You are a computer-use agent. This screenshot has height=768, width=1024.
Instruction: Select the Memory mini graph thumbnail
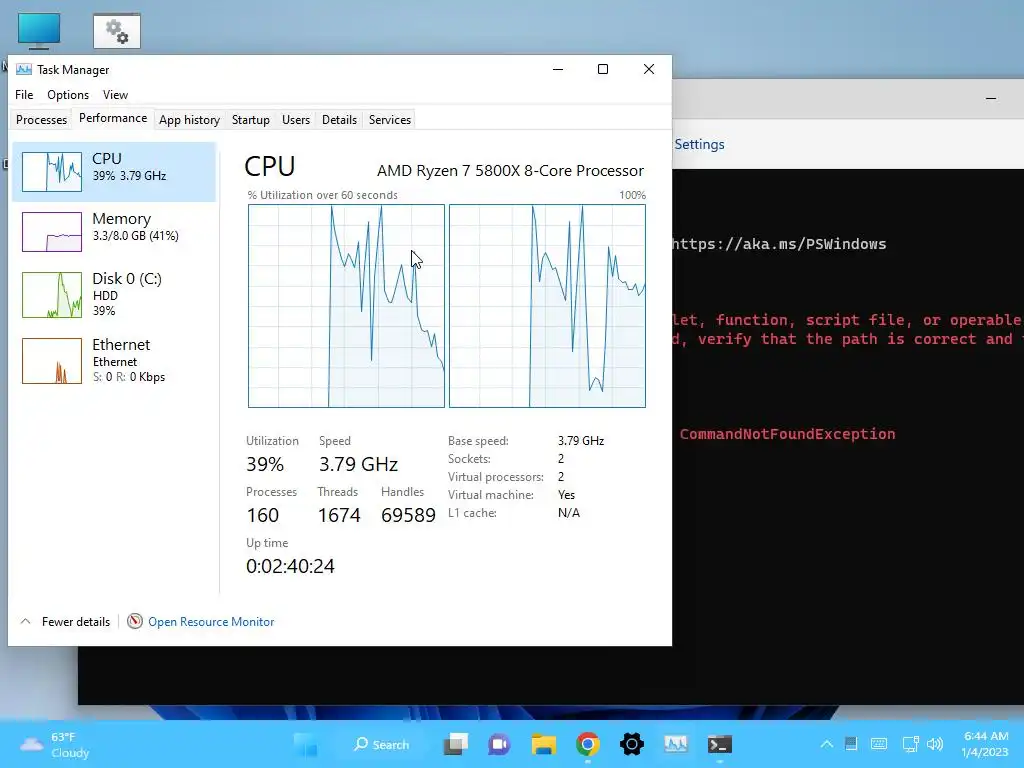[52, 232]
